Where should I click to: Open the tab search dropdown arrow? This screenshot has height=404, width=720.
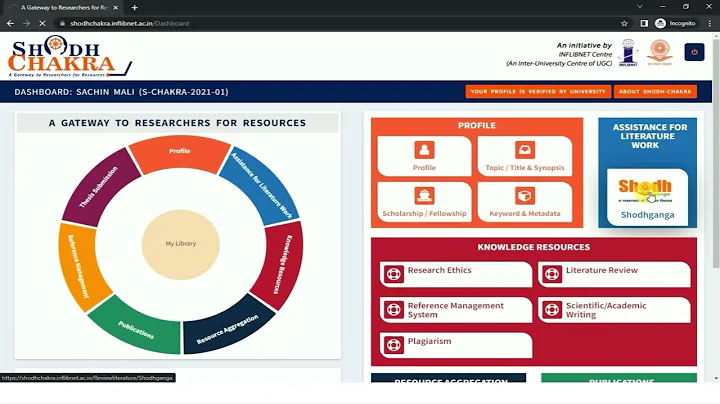[640, 7]
